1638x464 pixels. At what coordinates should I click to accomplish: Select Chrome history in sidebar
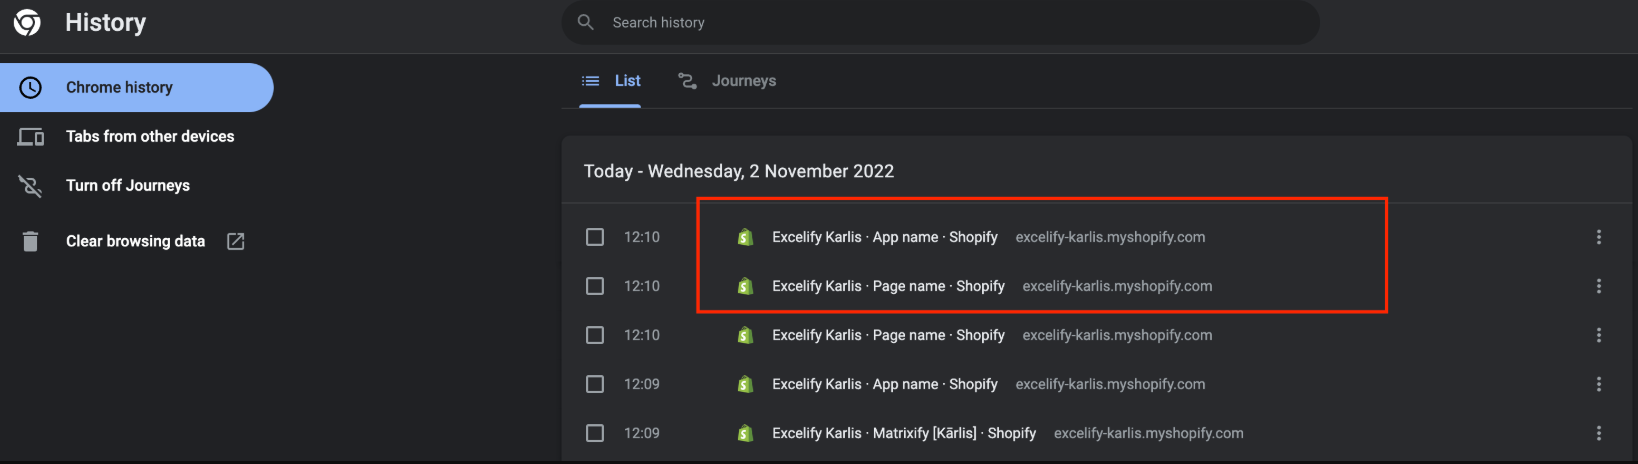(136, 88)
